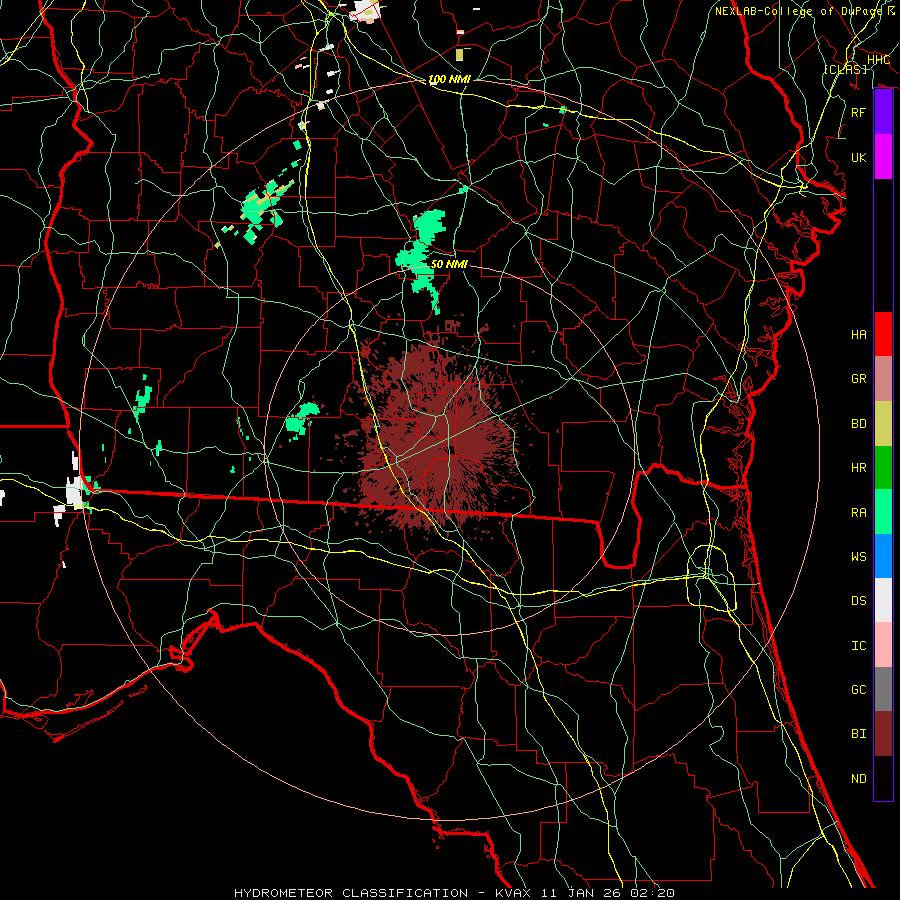Viewport: 900px width, 900px height.
Task: Click the purple RF legend color swatch
Action: [883, 112]
